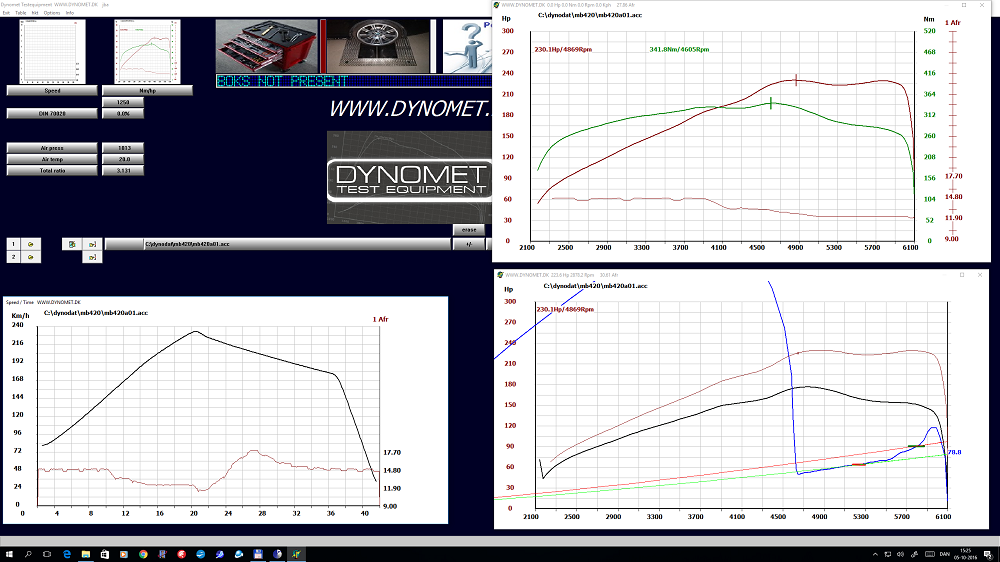Click the DIN 70020 button

(52, 114)
